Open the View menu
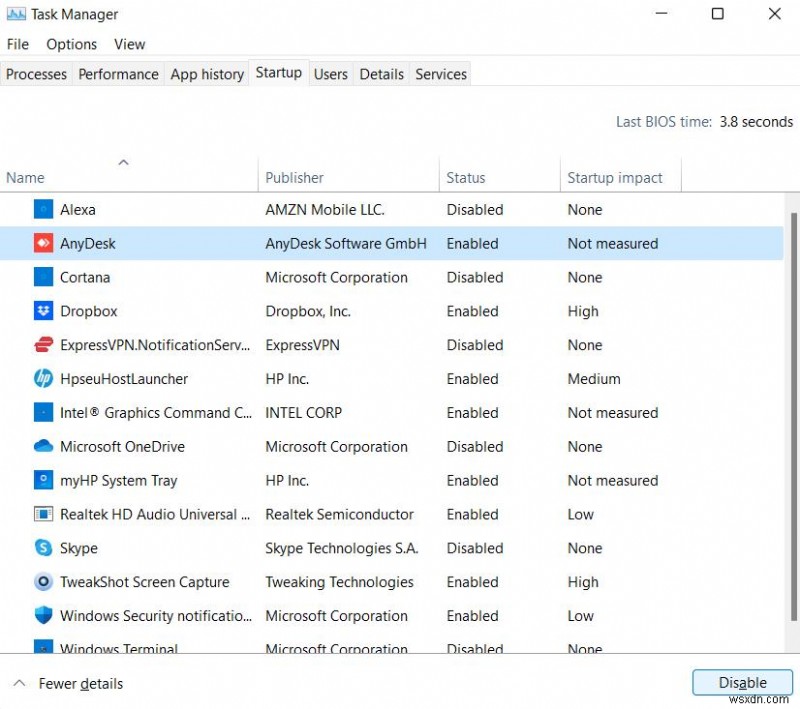 pyautogui.click(x=129, y=44)
